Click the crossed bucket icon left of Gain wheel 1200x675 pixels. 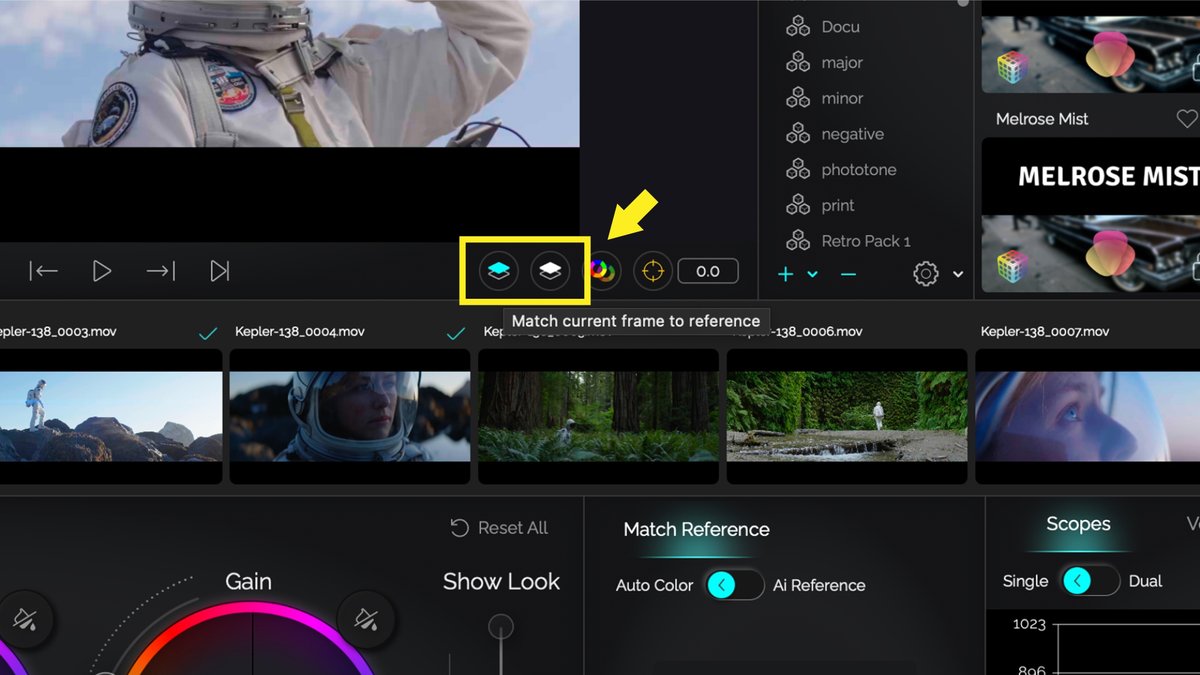[x=24, y=621]
